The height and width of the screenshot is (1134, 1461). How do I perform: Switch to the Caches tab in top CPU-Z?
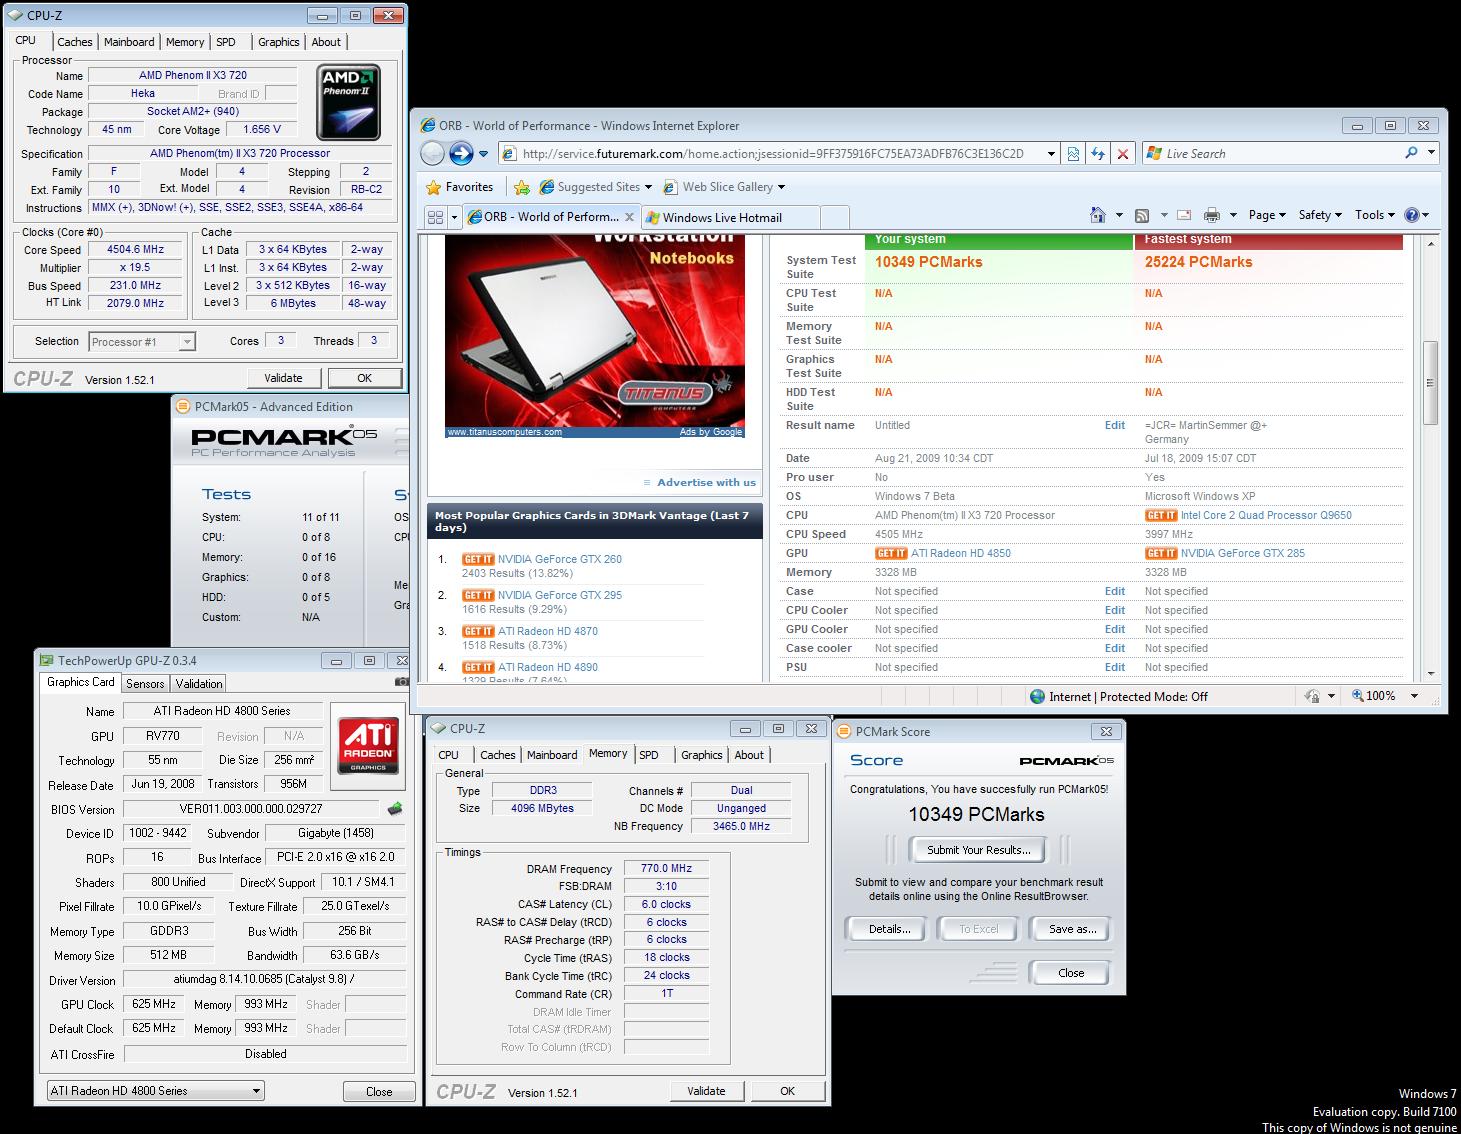pyautogui.click(x=74, y=42)
